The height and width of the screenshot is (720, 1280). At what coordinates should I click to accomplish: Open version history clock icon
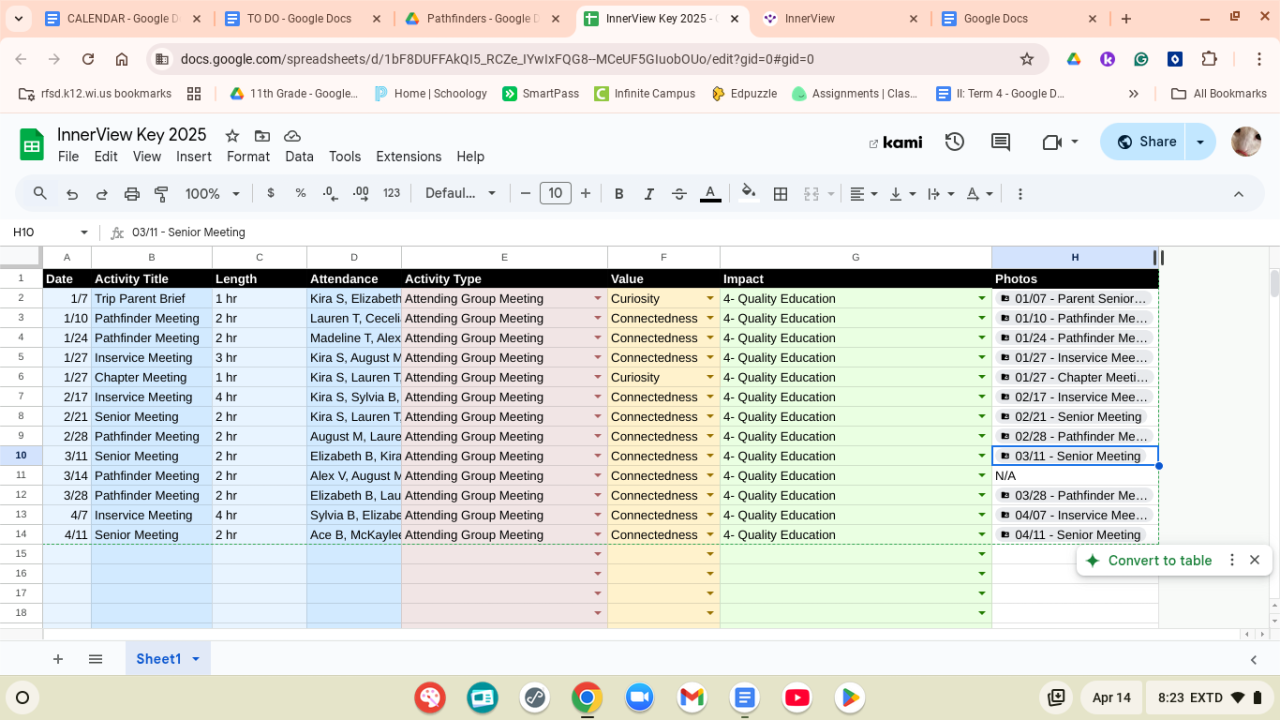(x=954, y=142)
